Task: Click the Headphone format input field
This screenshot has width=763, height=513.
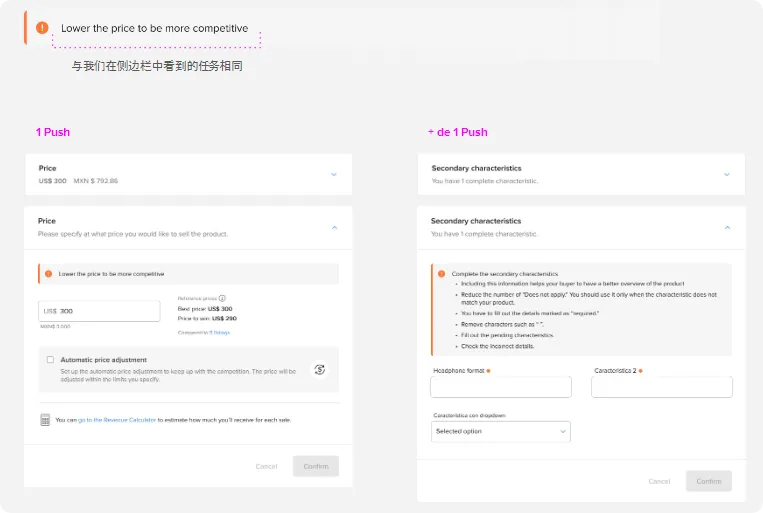Action: click(500, 387)
